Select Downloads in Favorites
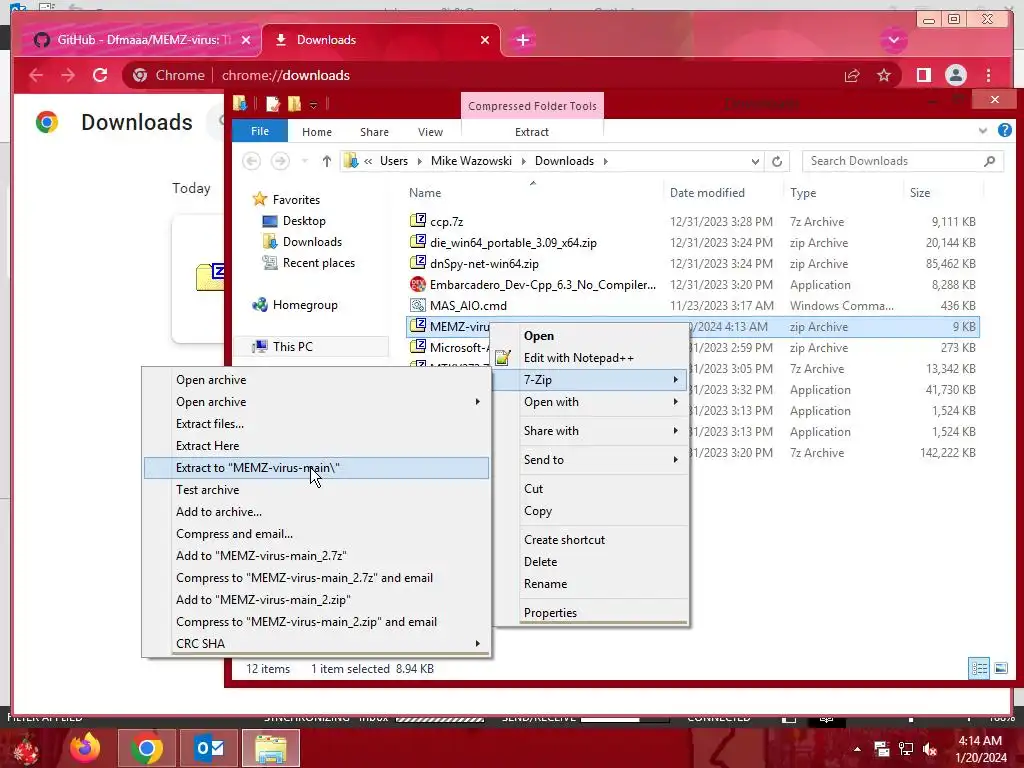Viewport: 1024px width, 768px height. coord(312,242)
